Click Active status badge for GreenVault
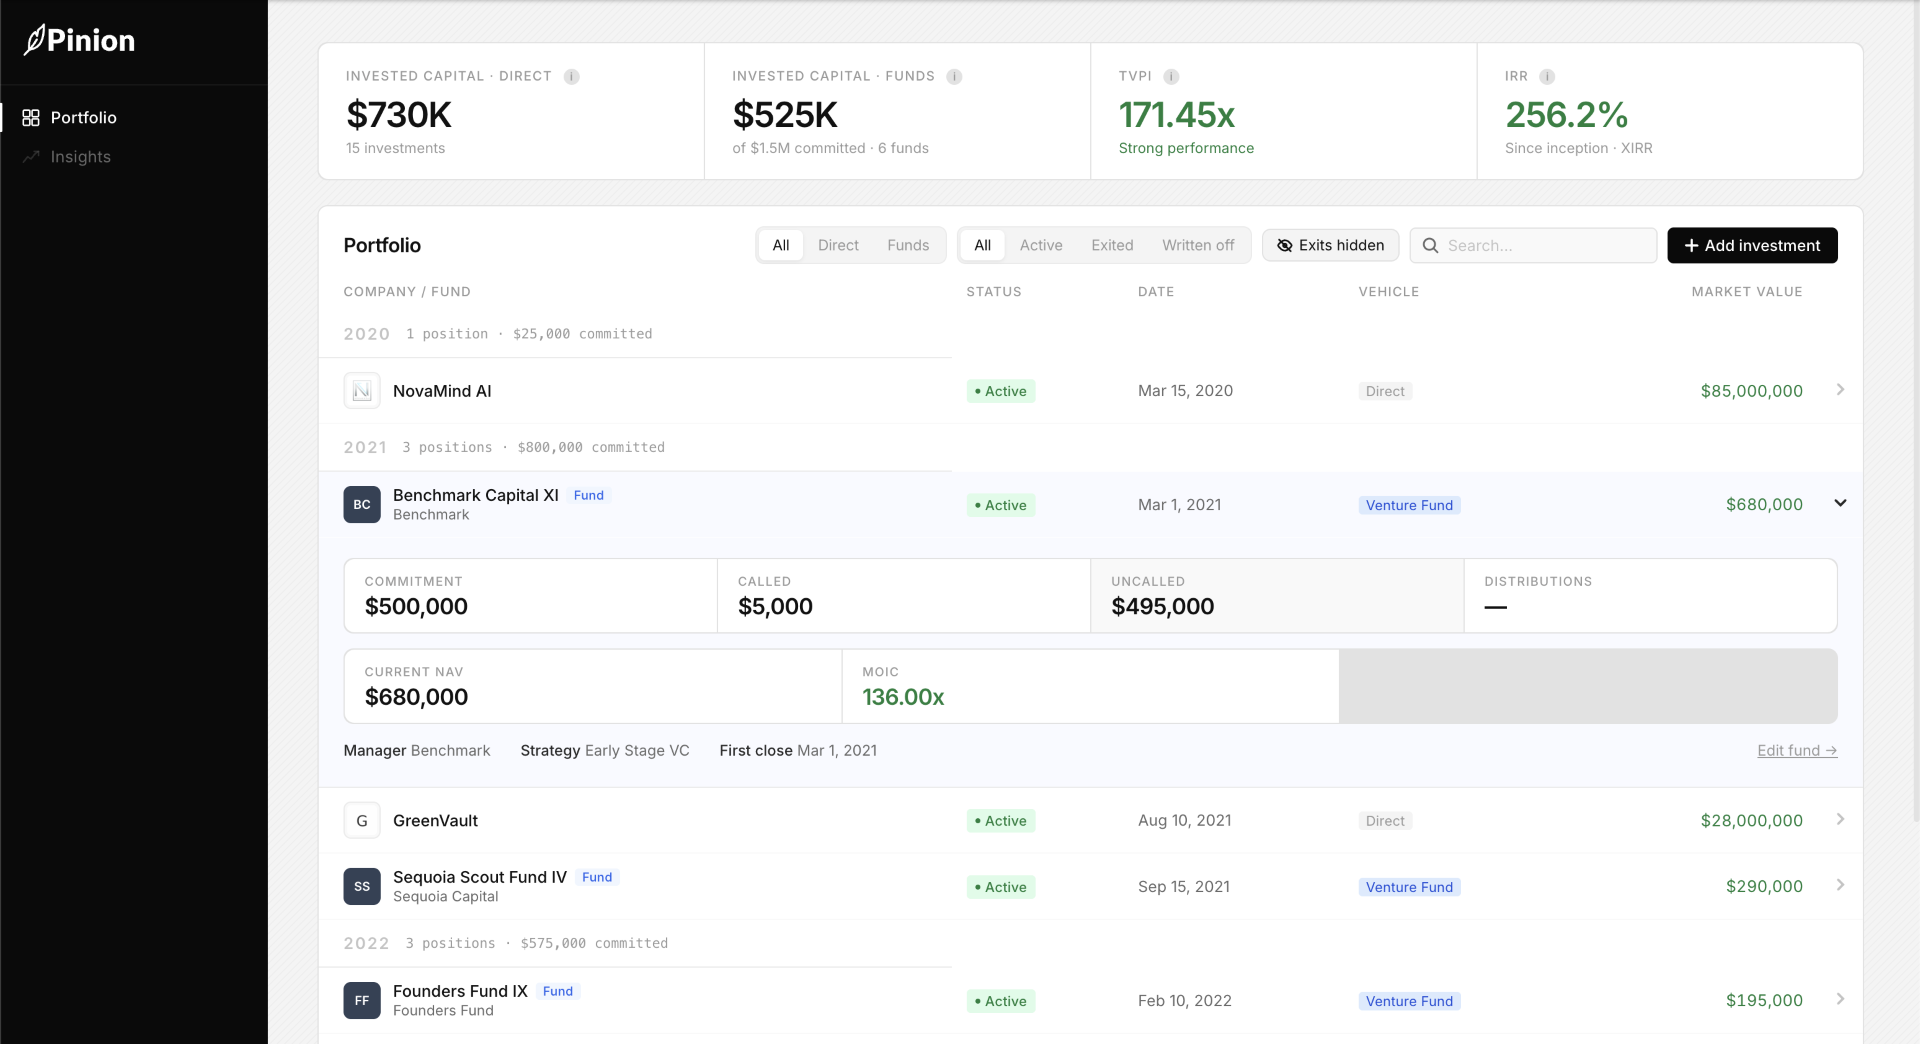Image resolution: width=1920 pixels, height=1044 pixels. [x=1001, y=822]
